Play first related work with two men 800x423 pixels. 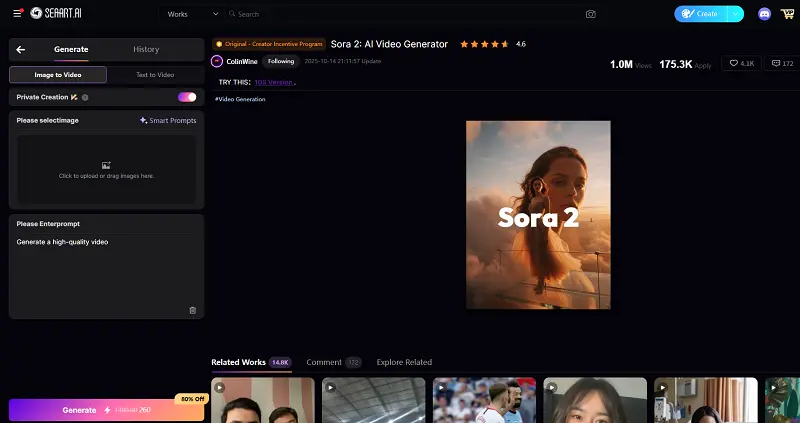coord(219,388)
